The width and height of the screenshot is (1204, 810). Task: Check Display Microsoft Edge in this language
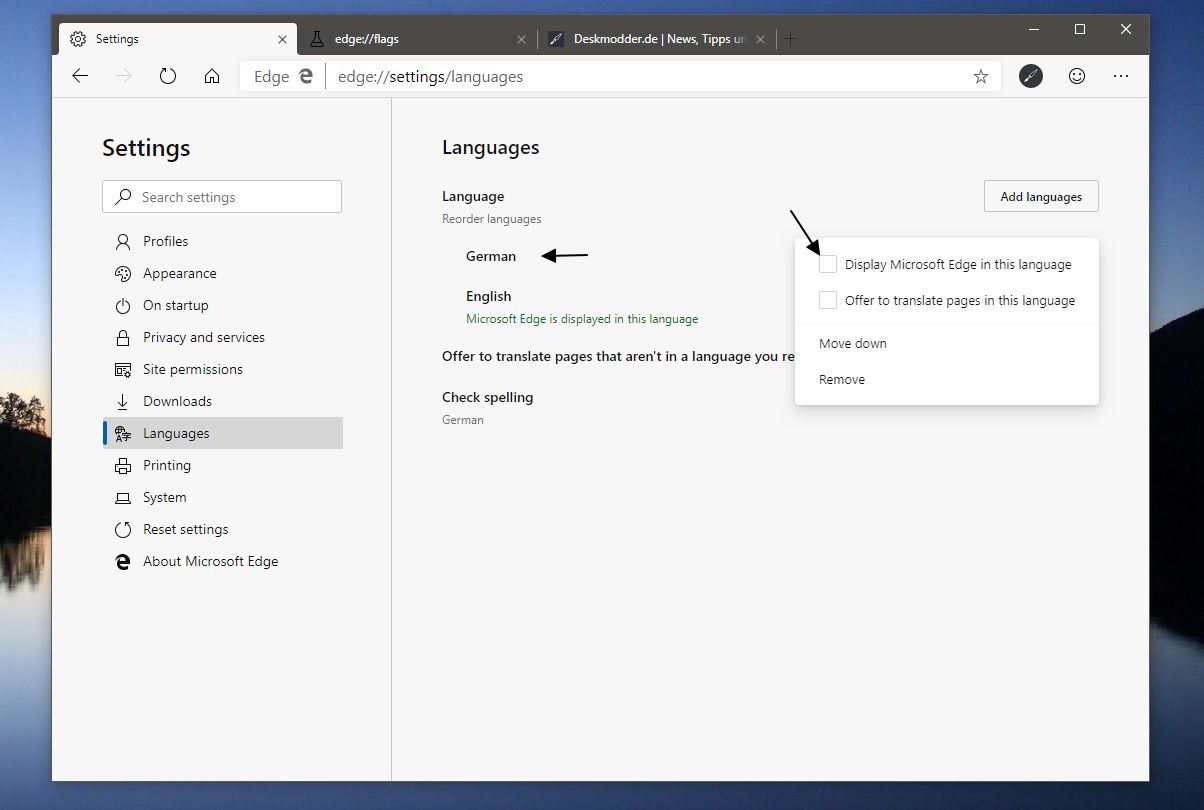point(828,264)
